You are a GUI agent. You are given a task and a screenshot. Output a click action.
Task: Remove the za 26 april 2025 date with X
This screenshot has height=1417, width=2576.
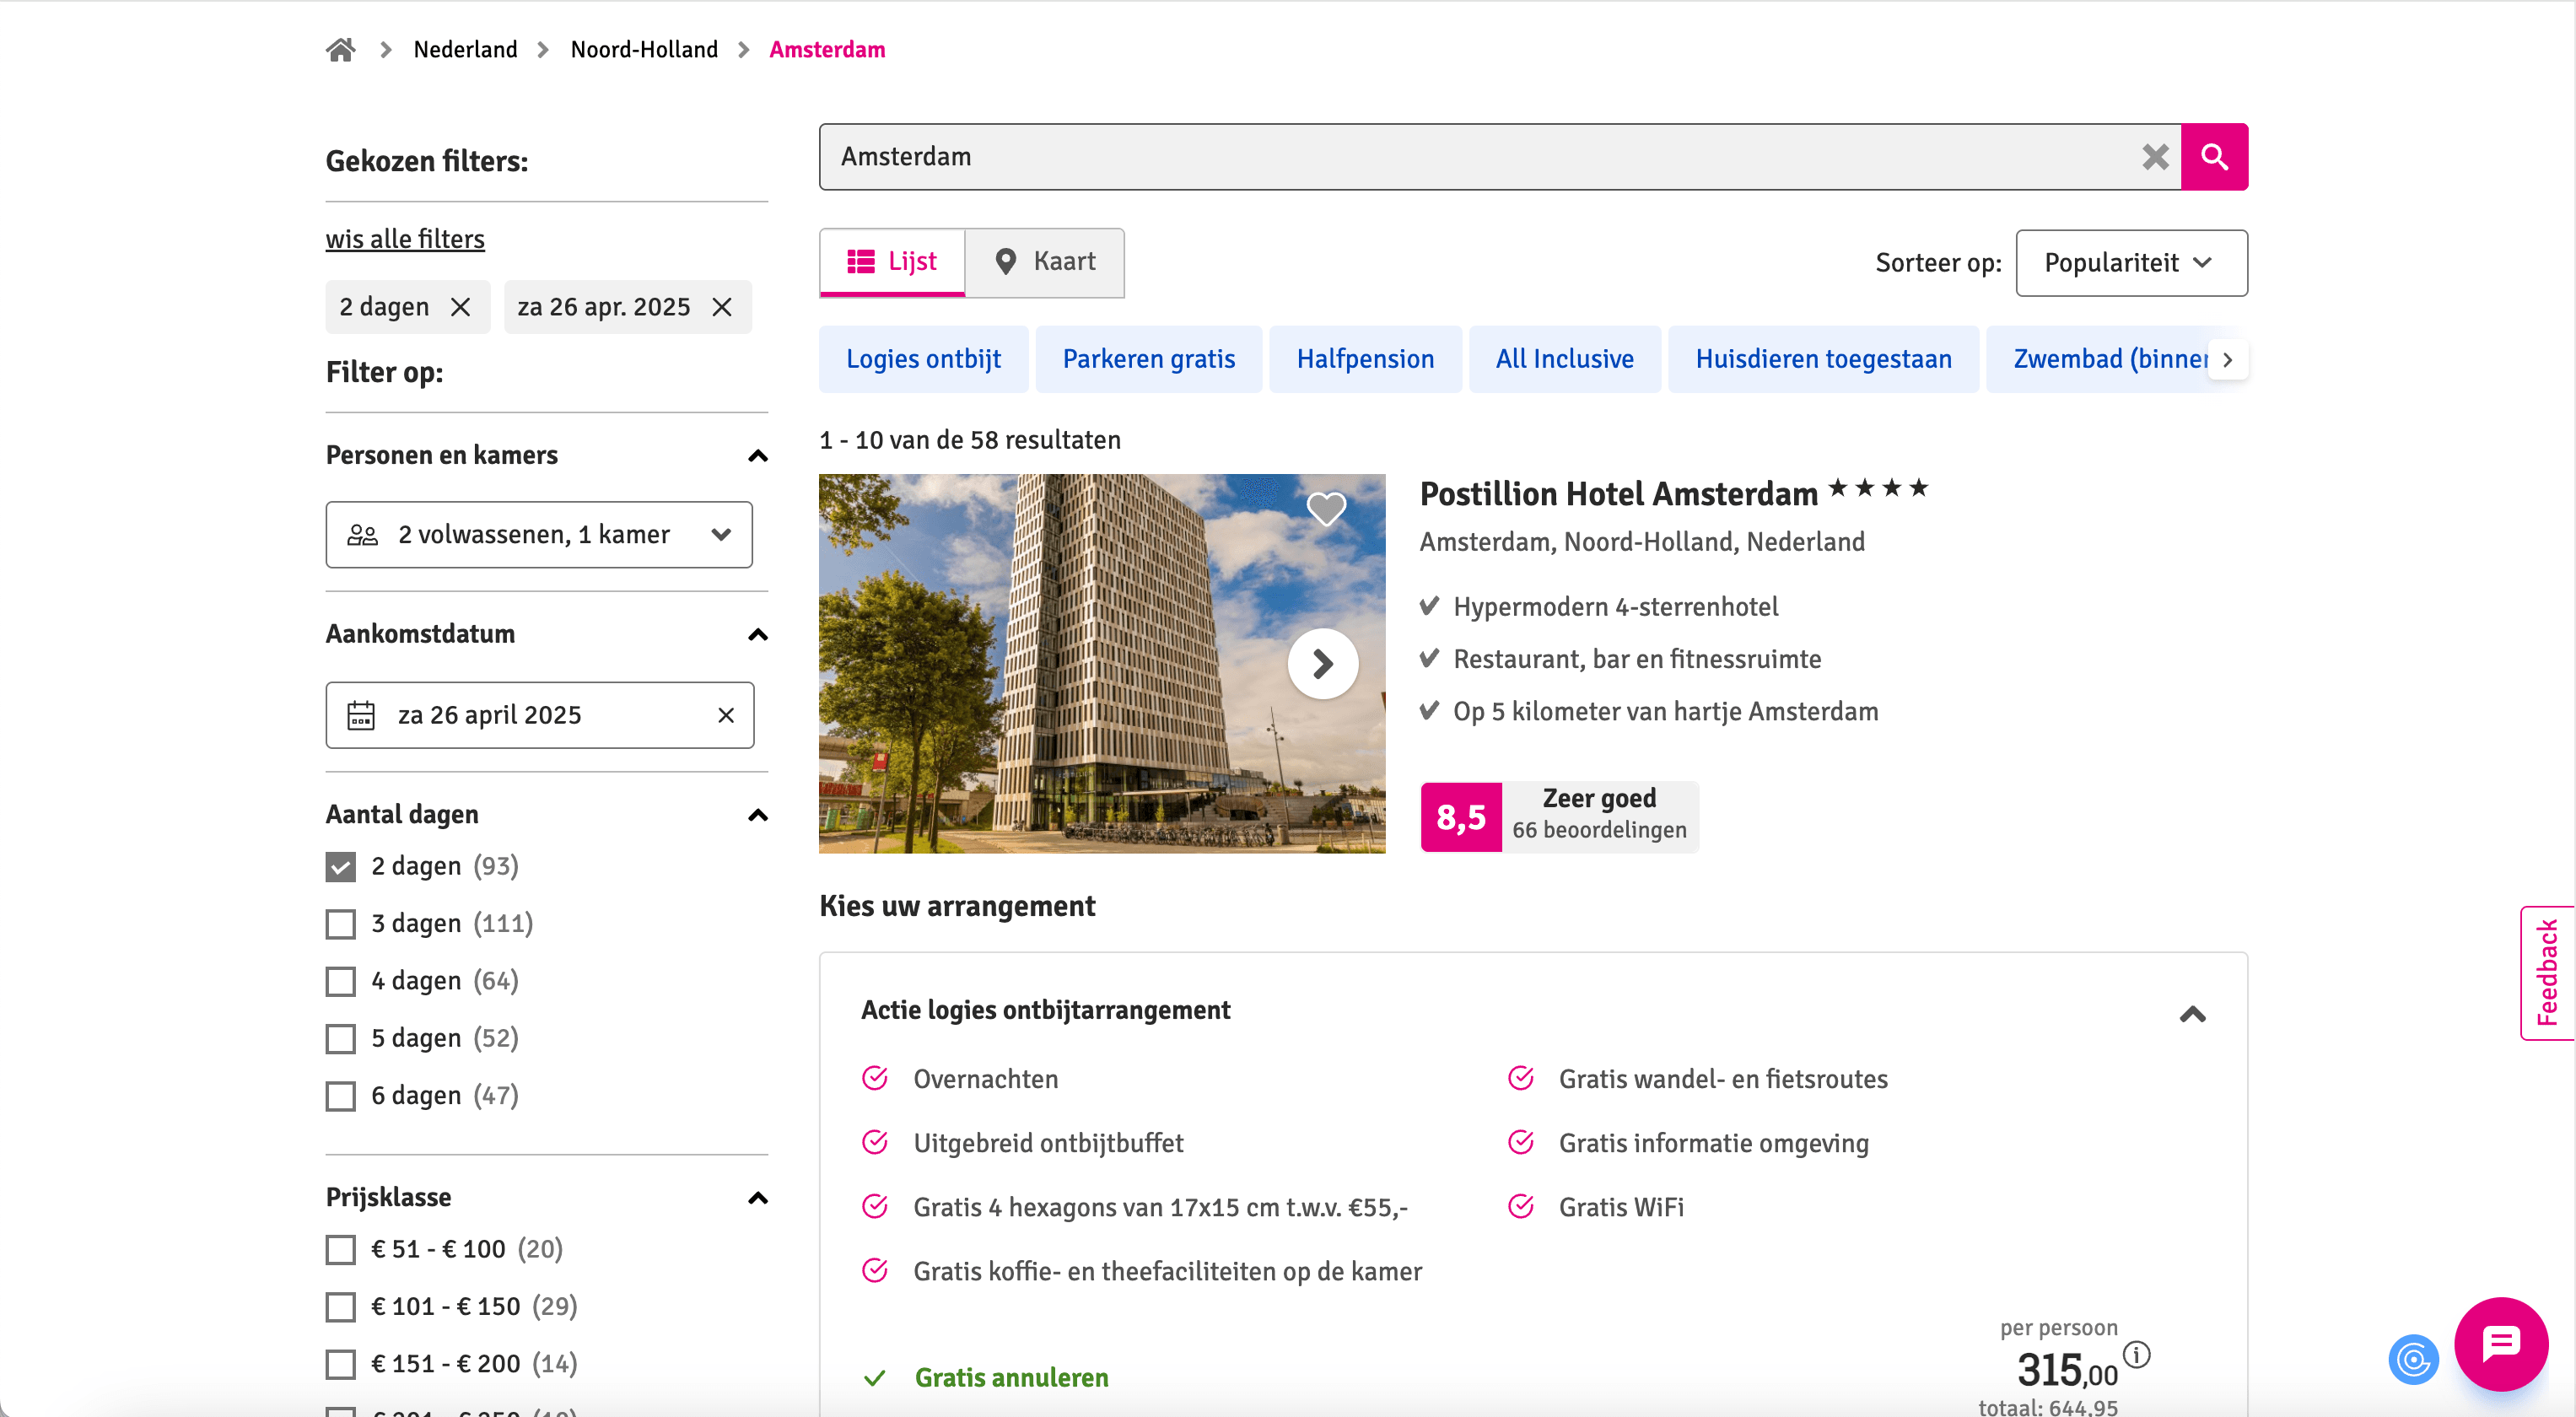pyautogui.click(x=725, y=715)
